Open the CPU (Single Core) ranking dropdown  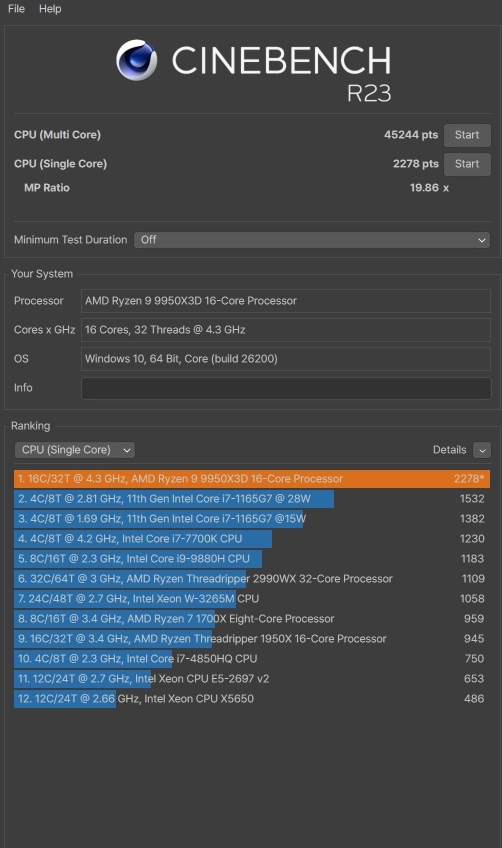coord(75,450)
